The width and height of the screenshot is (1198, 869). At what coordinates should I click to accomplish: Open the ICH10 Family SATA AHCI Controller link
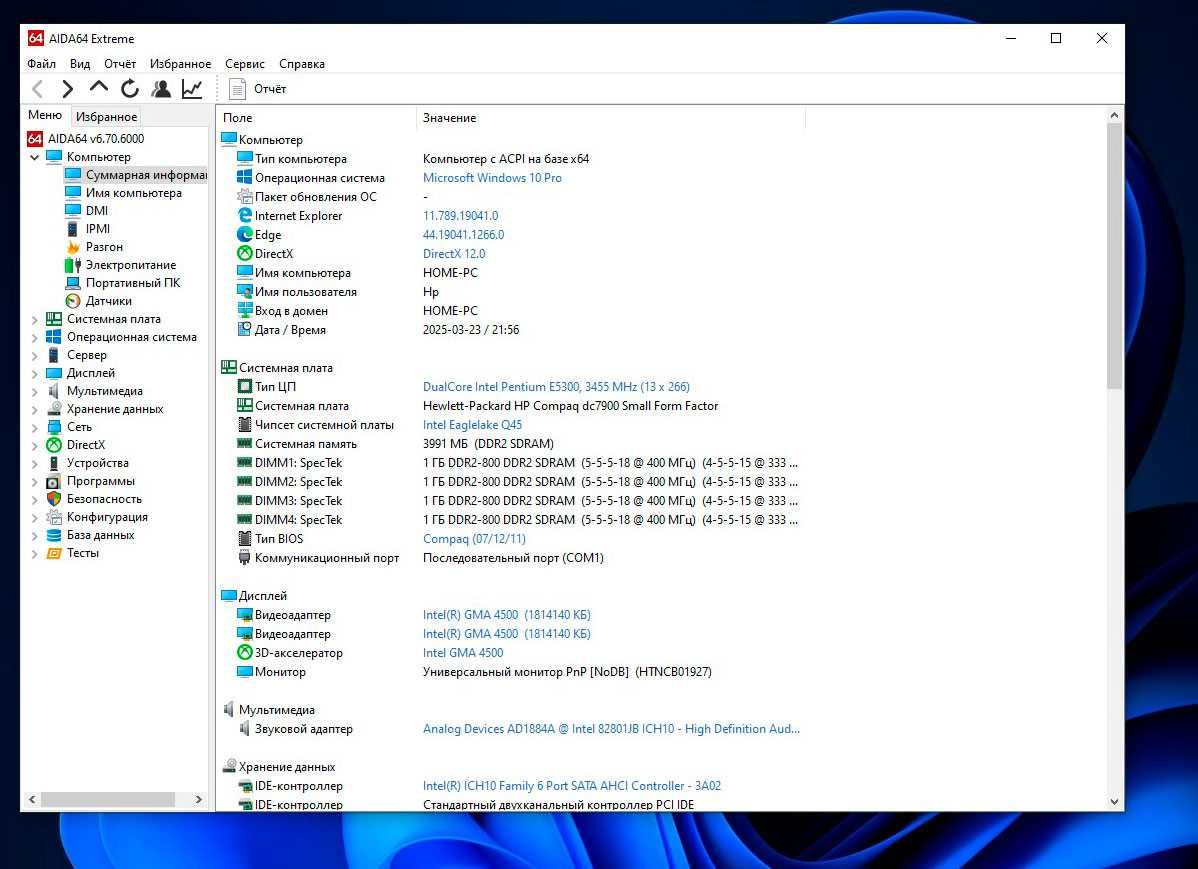point(571,786)
